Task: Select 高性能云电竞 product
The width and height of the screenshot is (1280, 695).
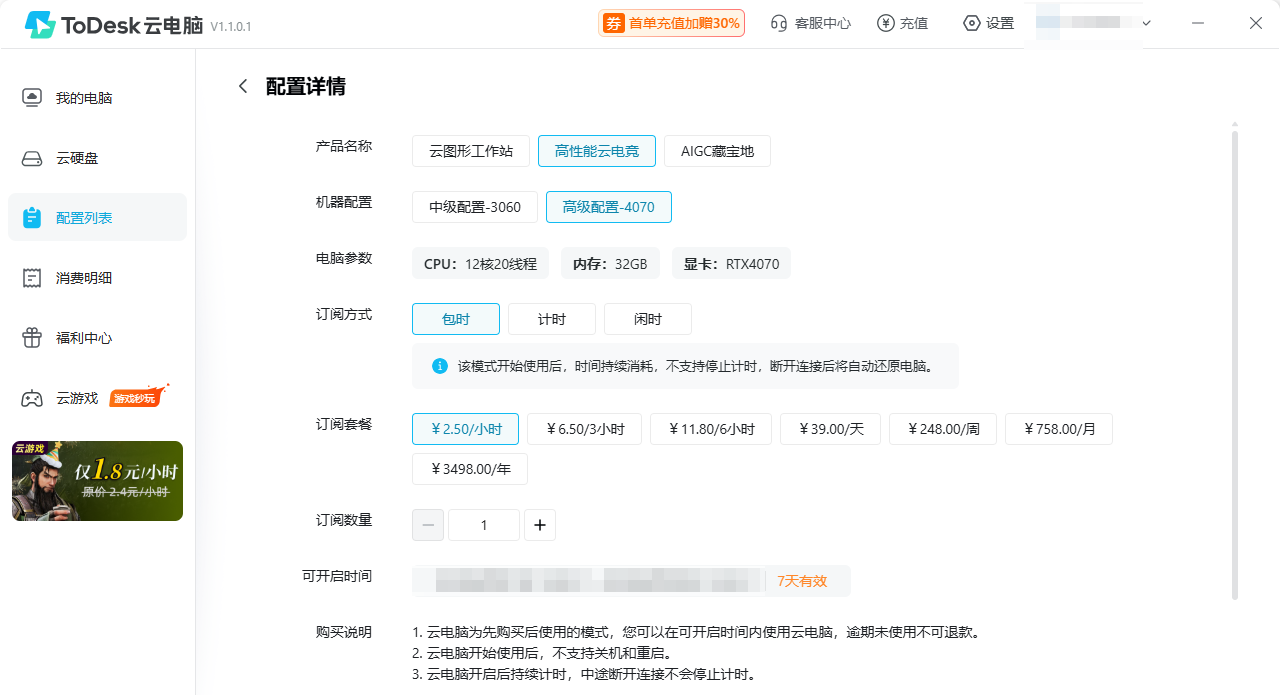Action: [x=597, y=151]
